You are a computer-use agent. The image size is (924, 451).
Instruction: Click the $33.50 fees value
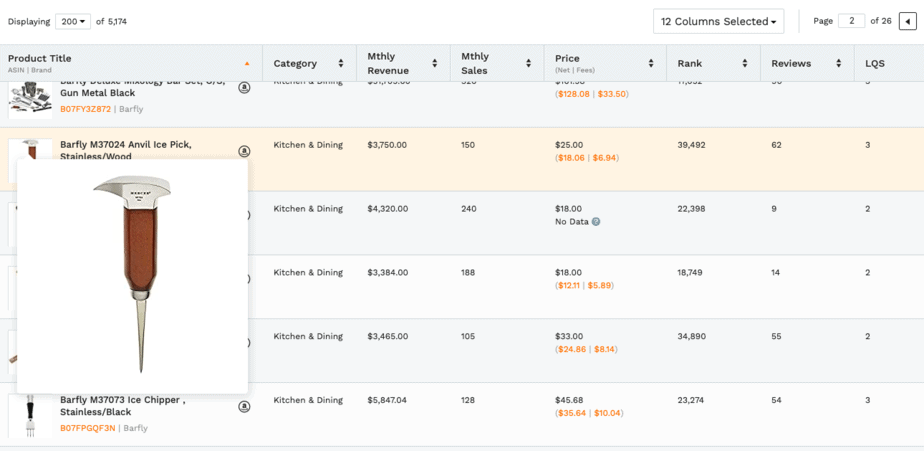coord(612,94)
